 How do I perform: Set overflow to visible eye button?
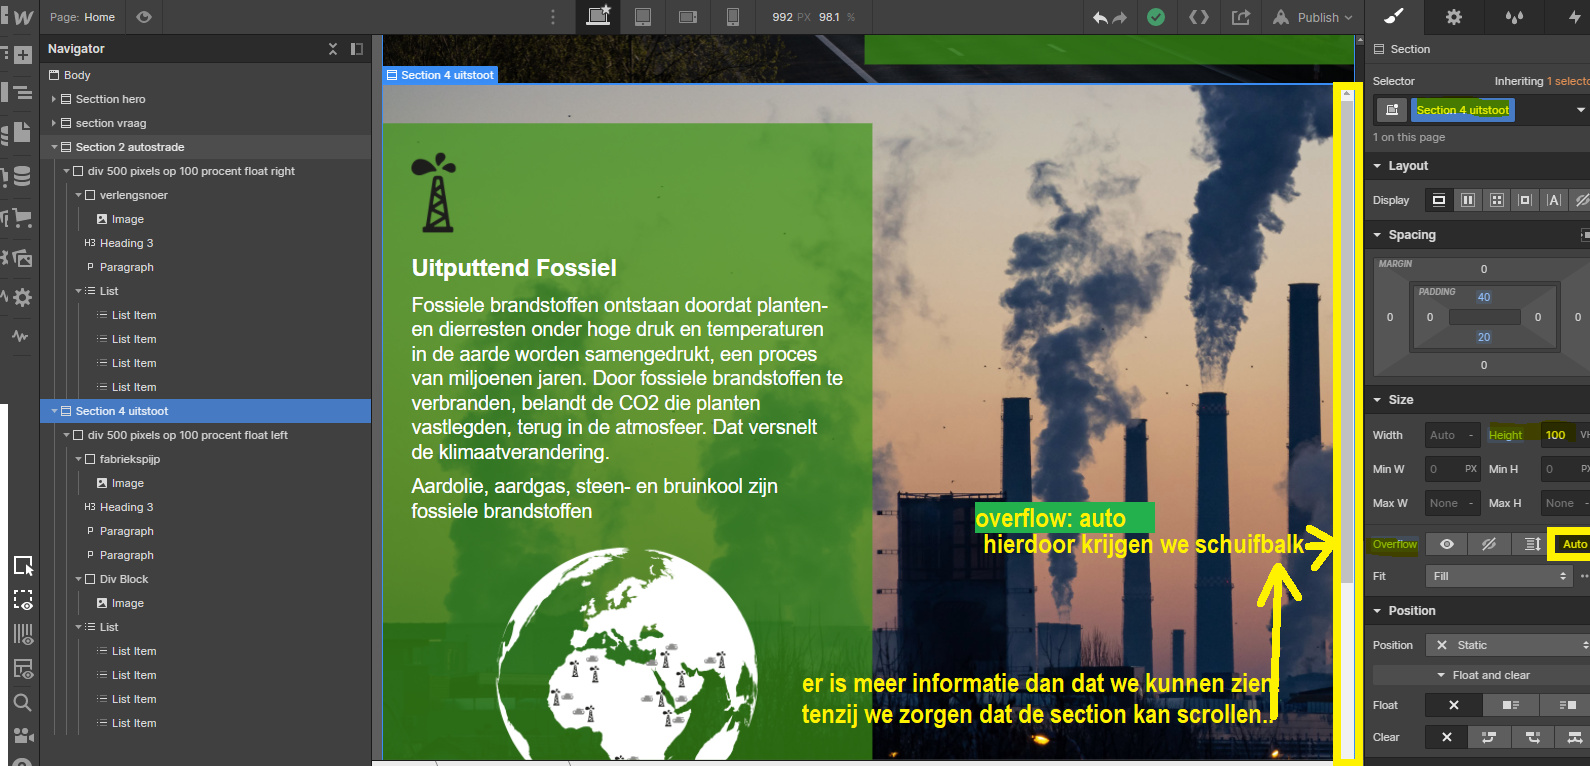coord(1446,544)
